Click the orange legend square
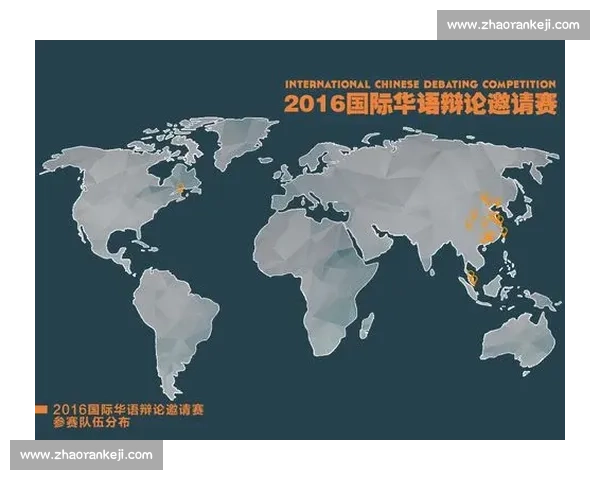This screenshot has height=480, width=600. click(x=41, y=410)
